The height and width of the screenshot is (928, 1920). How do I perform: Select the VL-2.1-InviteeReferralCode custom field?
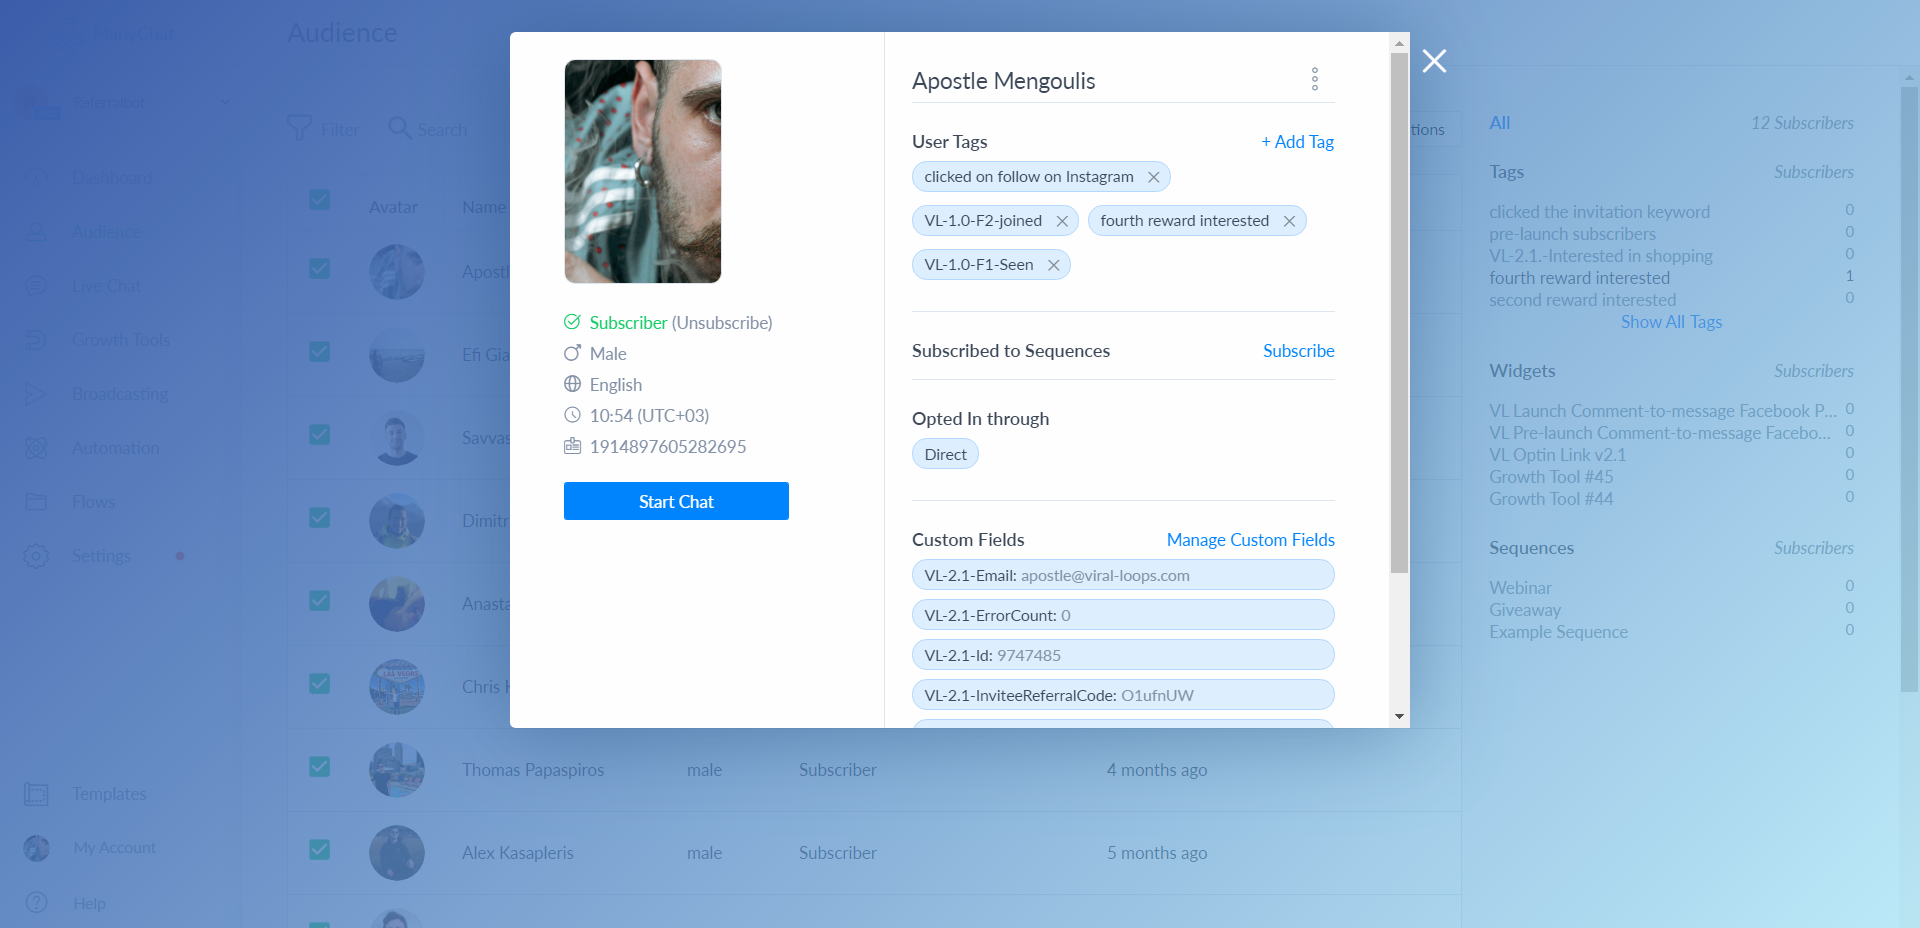pyautogui.click(x=1123, y=695)
